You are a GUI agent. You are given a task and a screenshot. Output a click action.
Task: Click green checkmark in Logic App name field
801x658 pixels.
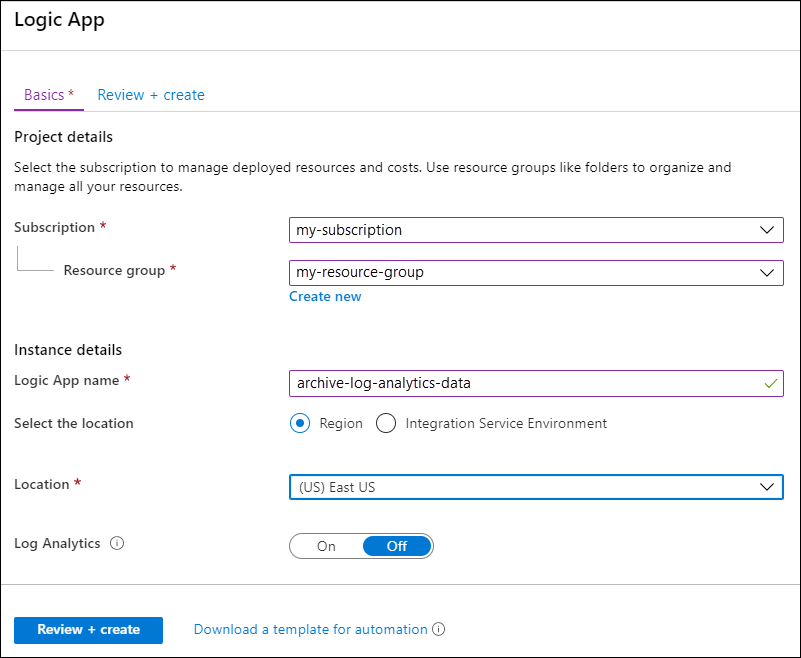(769, 383)
